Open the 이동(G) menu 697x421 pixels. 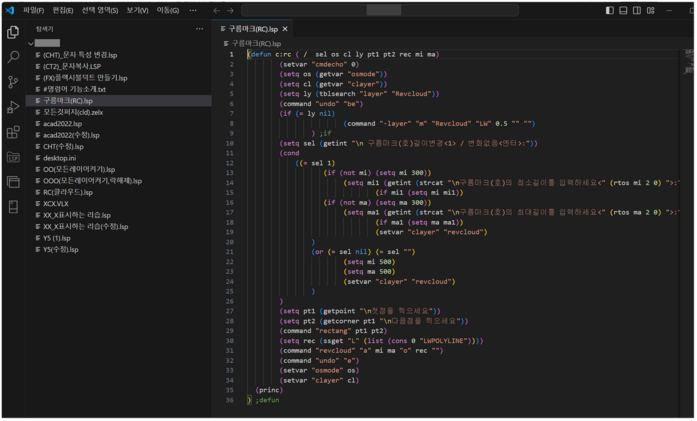(x=168, y=10)
